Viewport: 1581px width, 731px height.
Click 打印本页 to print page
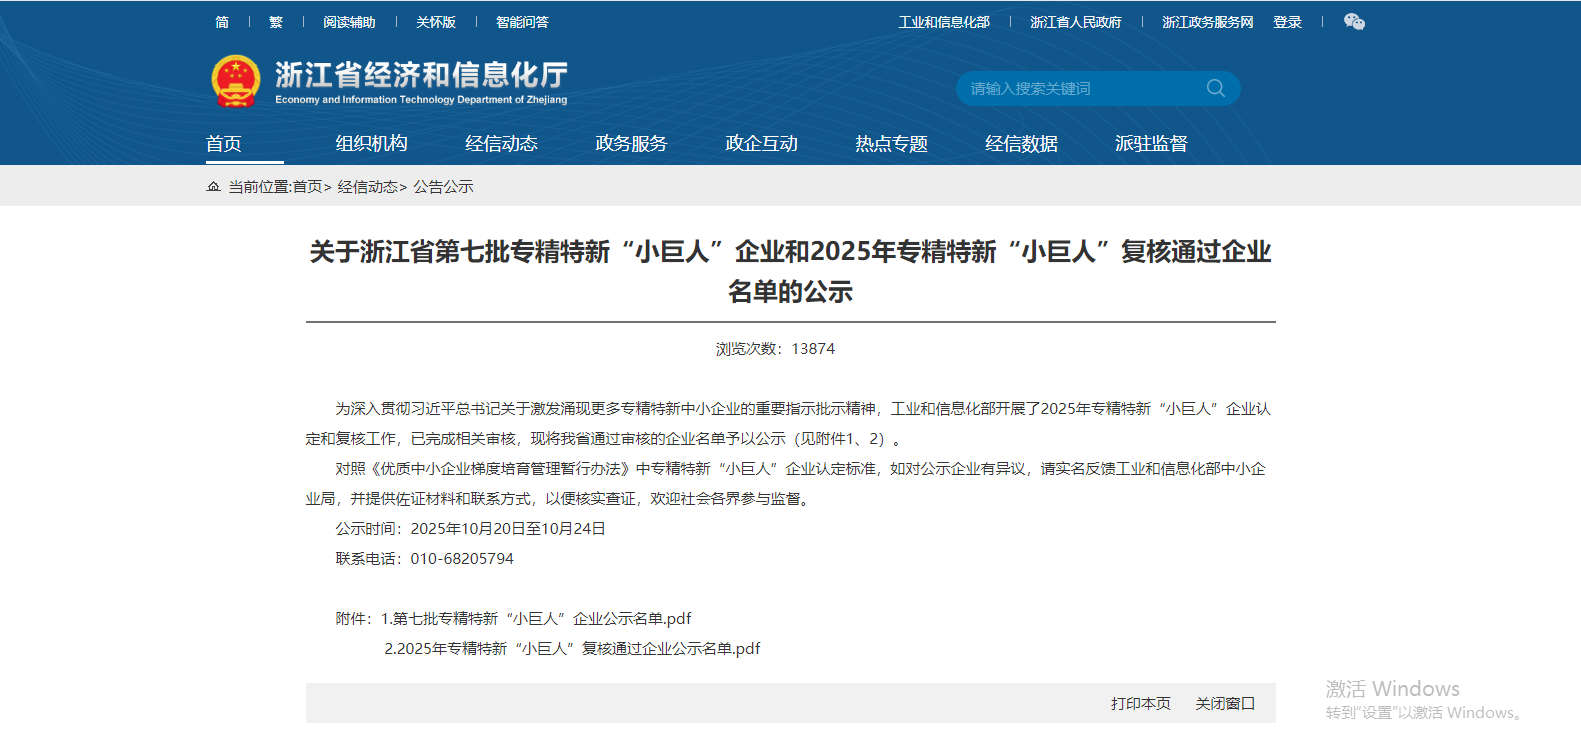point(1140,704)
